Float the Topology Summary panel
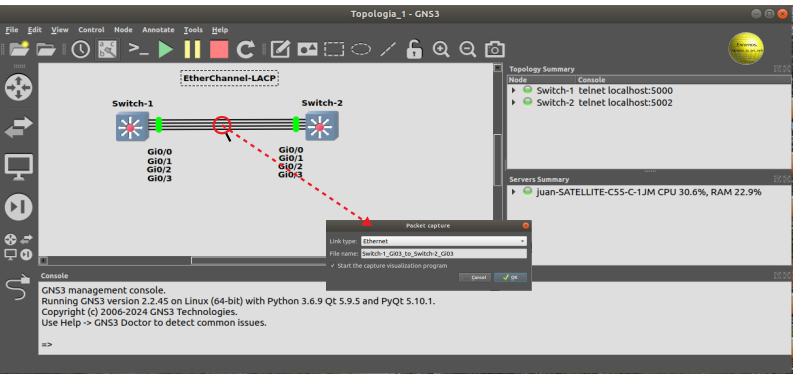 (x=777, y=69)
